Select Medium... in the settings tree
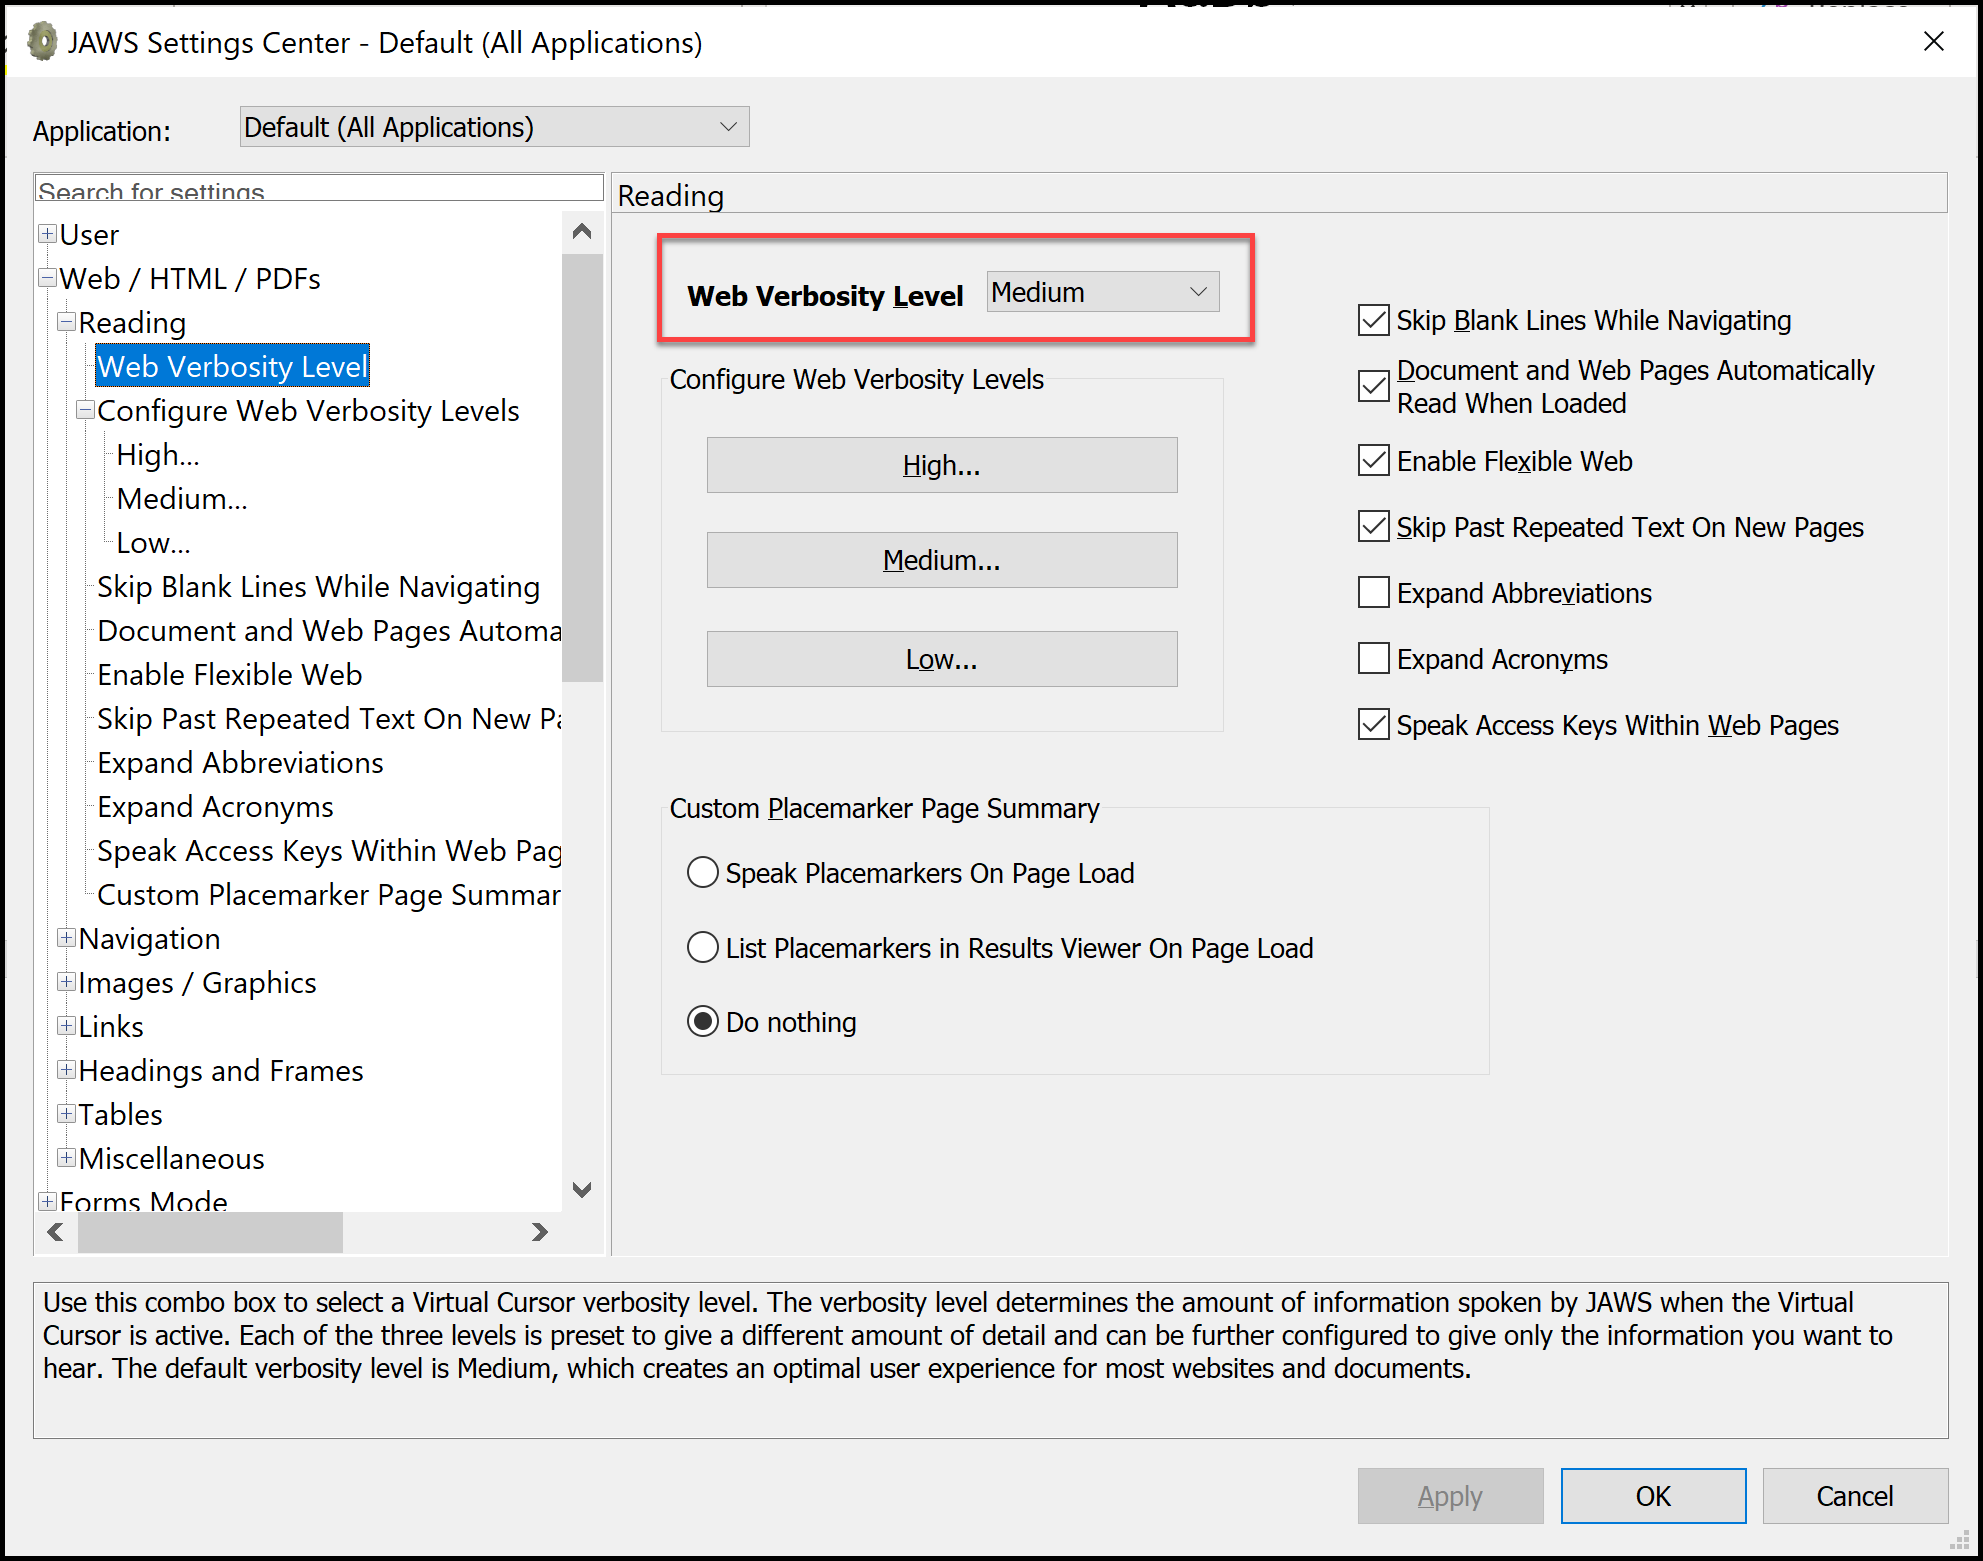 (182, 499)
